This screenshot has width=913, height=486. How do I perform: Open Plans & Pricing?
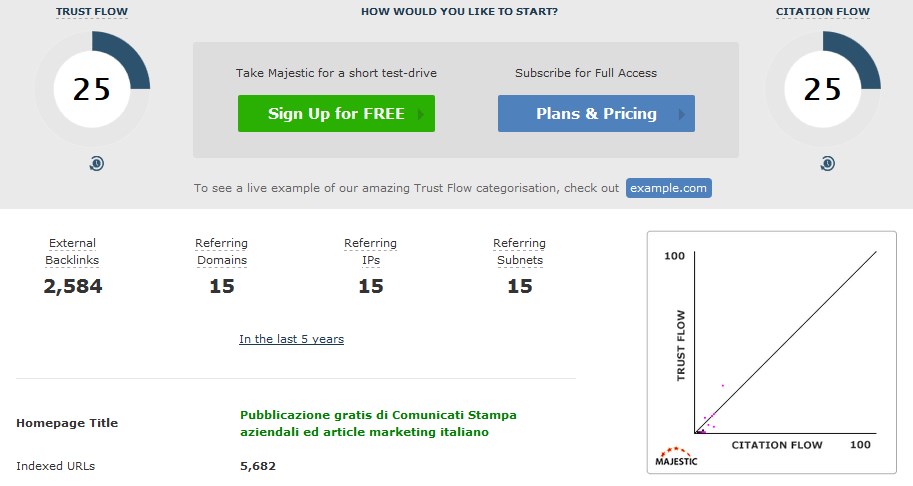coord(596,114)
